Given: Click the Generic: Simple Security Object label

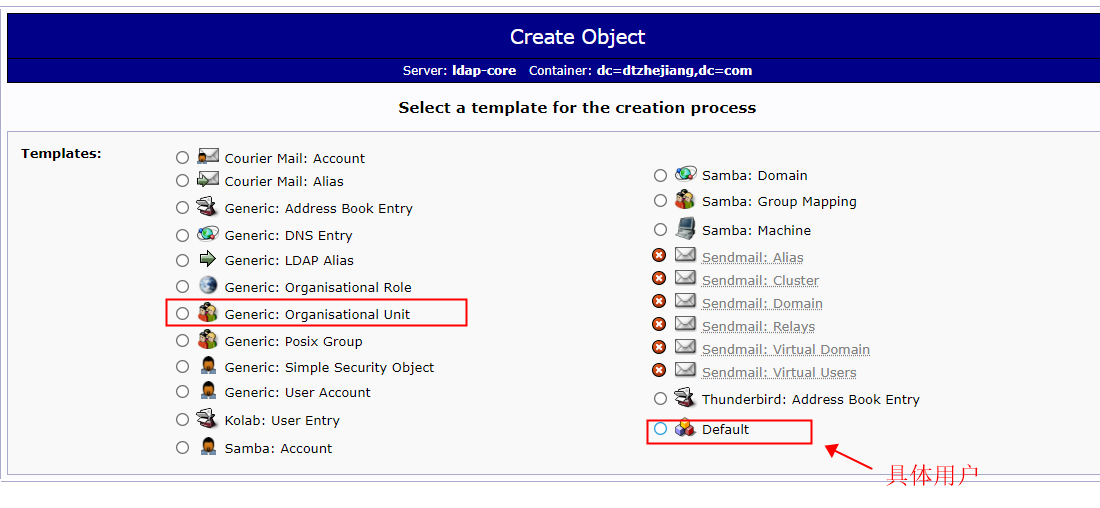Looking at the screenshot, I should point(329,368).
